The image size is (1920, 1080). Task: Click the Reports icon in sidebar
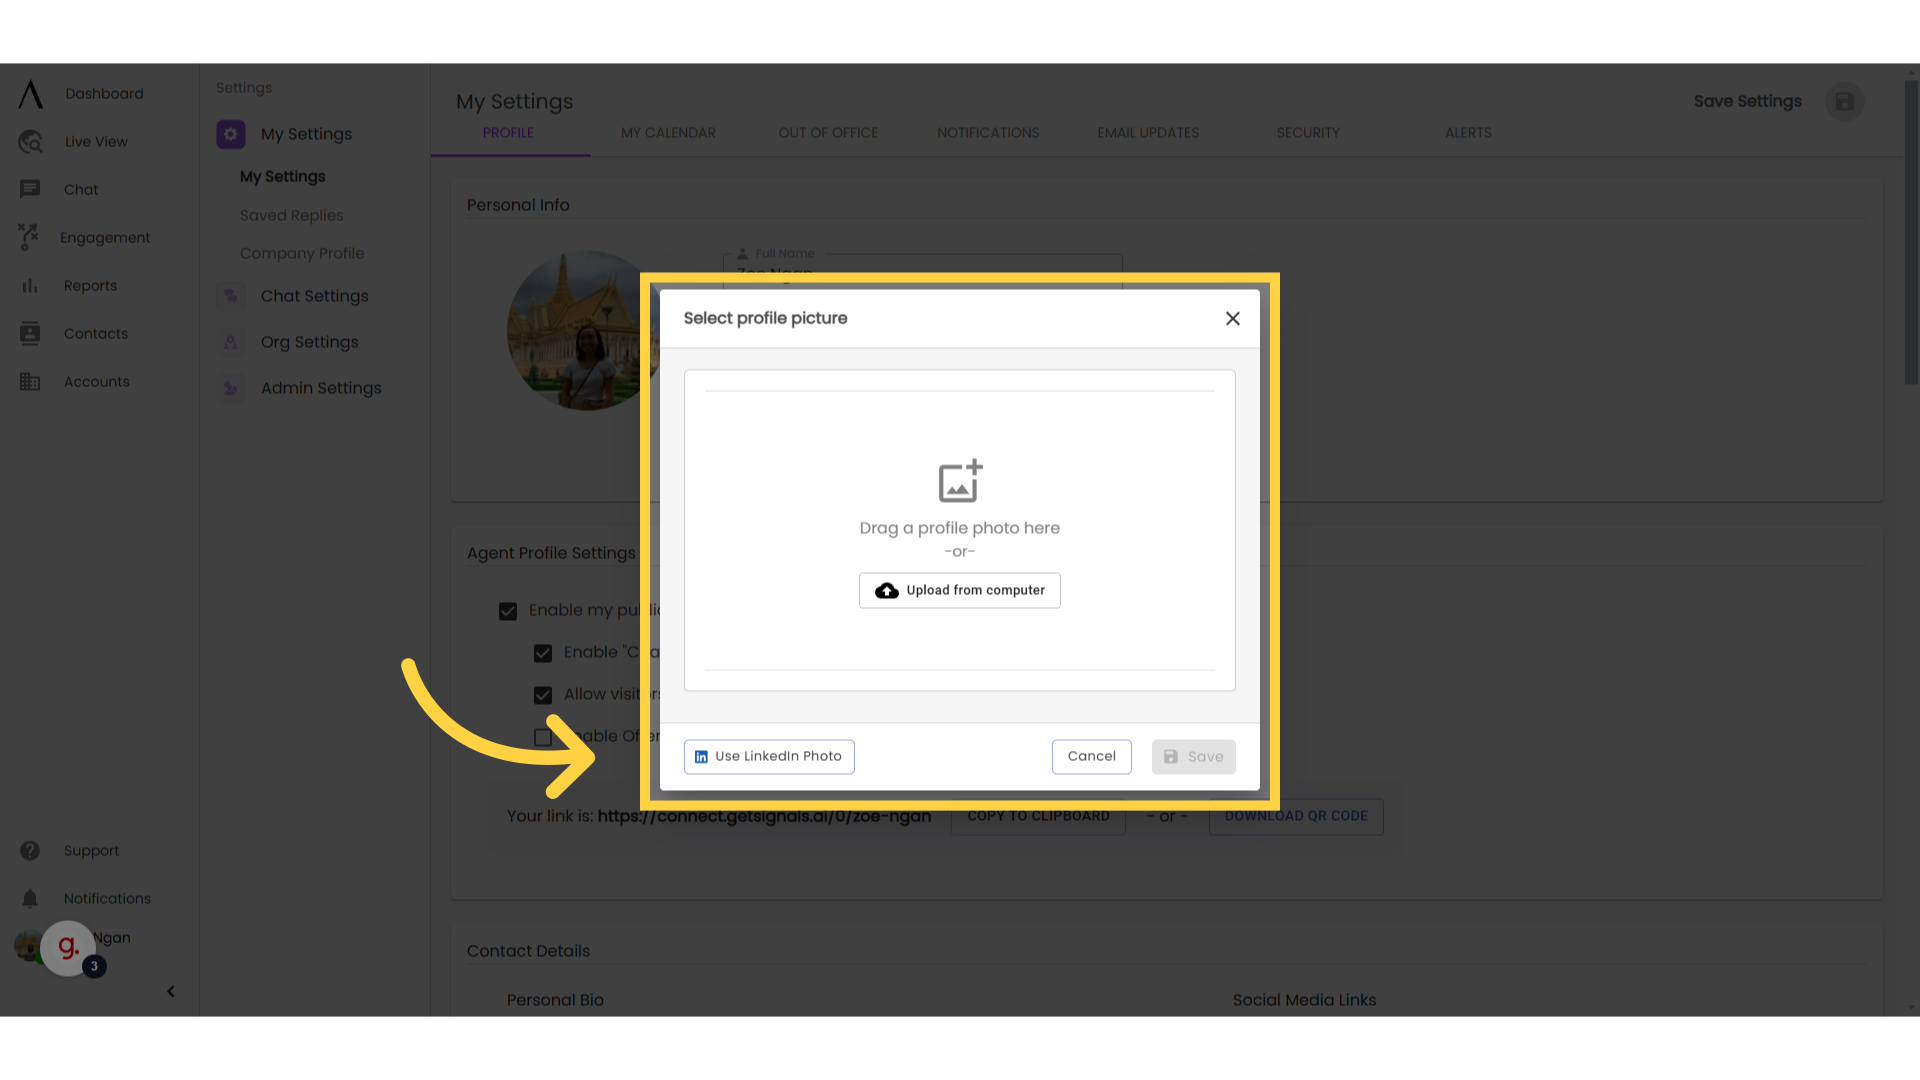tap(29, 285)
